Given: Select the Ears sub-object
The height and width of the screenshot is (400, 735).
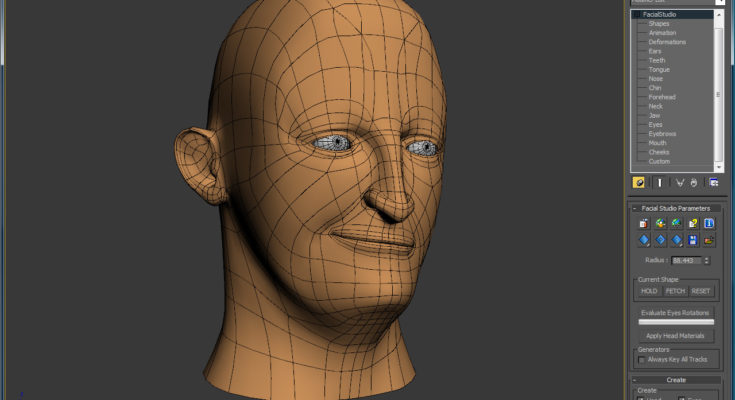Looking at the screenshot, I should pyautogui.click(x=655, y=51).
